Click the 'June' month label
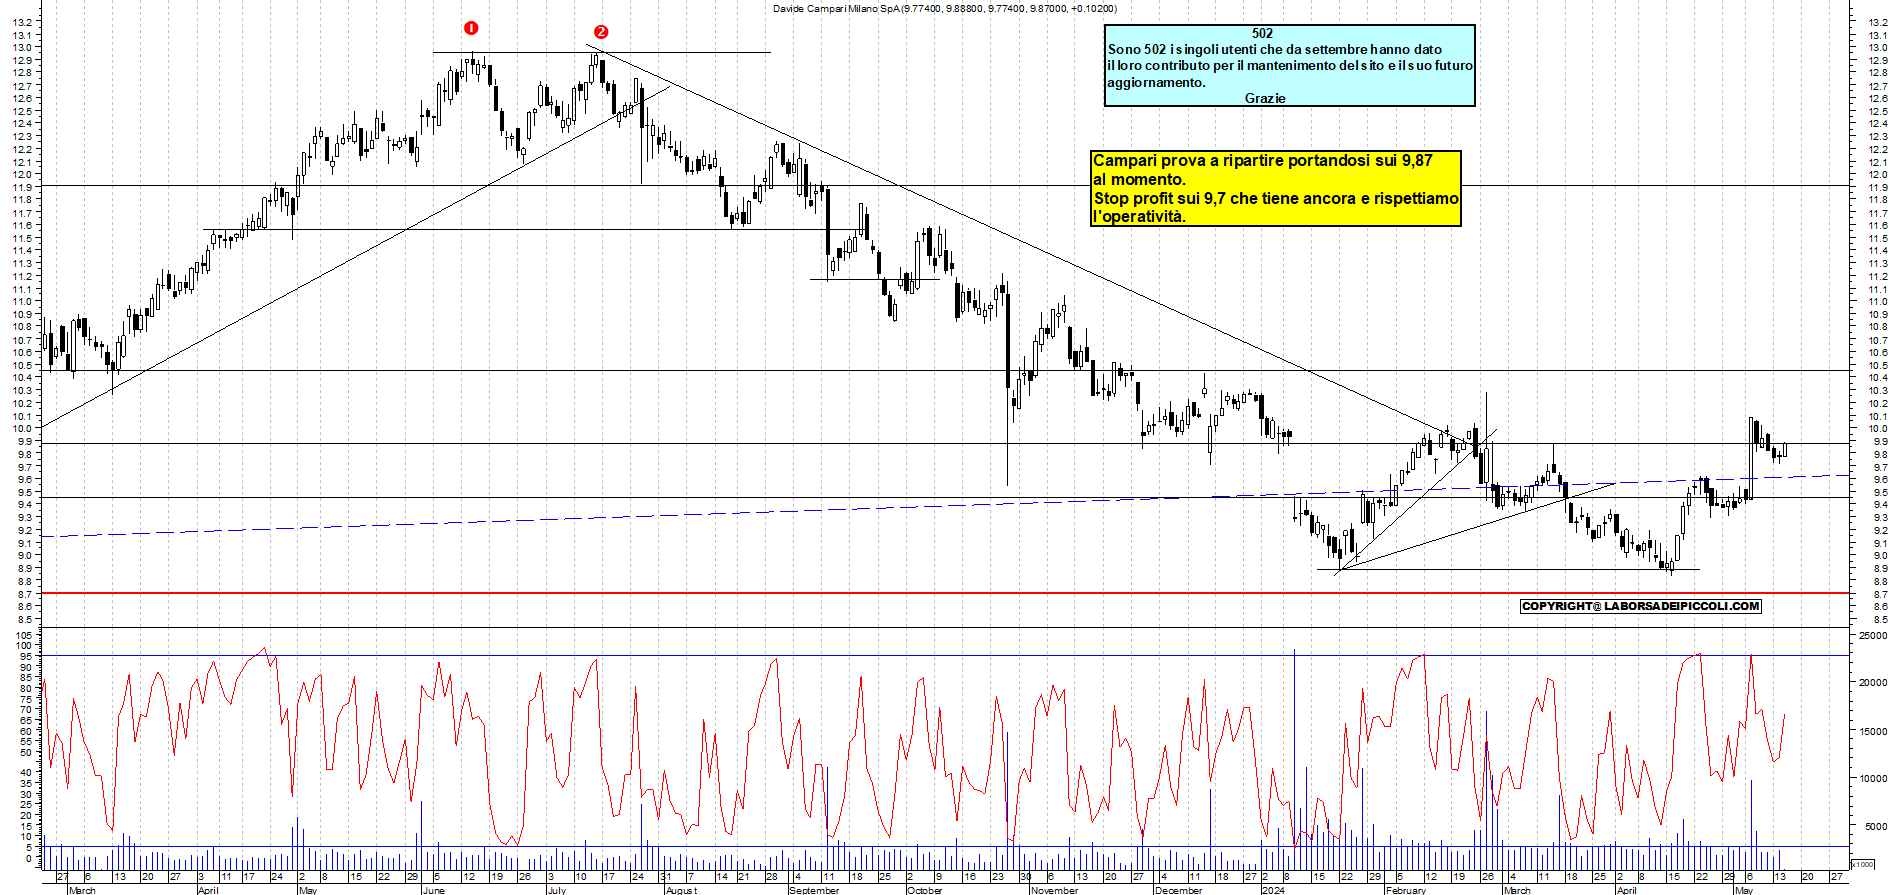 pyautogui.click(x=434, y=890)
